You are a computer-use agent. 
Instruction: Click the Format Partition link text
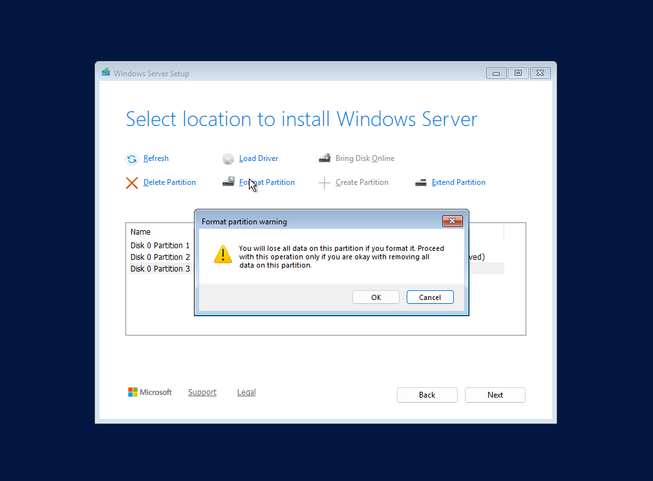267,182
